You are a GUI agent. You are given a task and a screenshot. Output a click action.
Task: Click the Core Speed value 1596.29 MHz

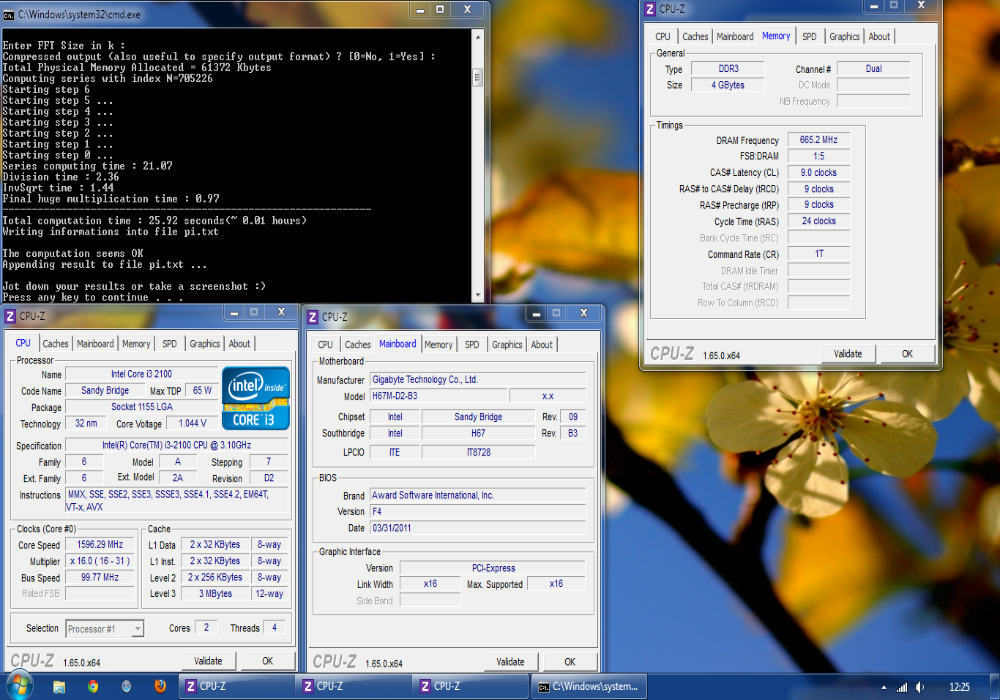coord(100,544)
